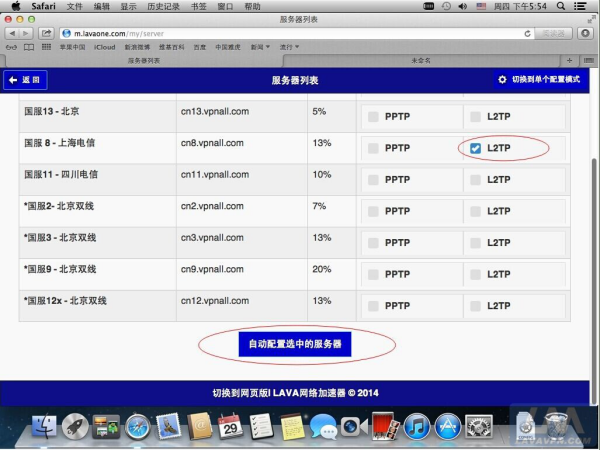
Task: Open Contacts book icon in Dock
Action: click(x=199, y=426)
